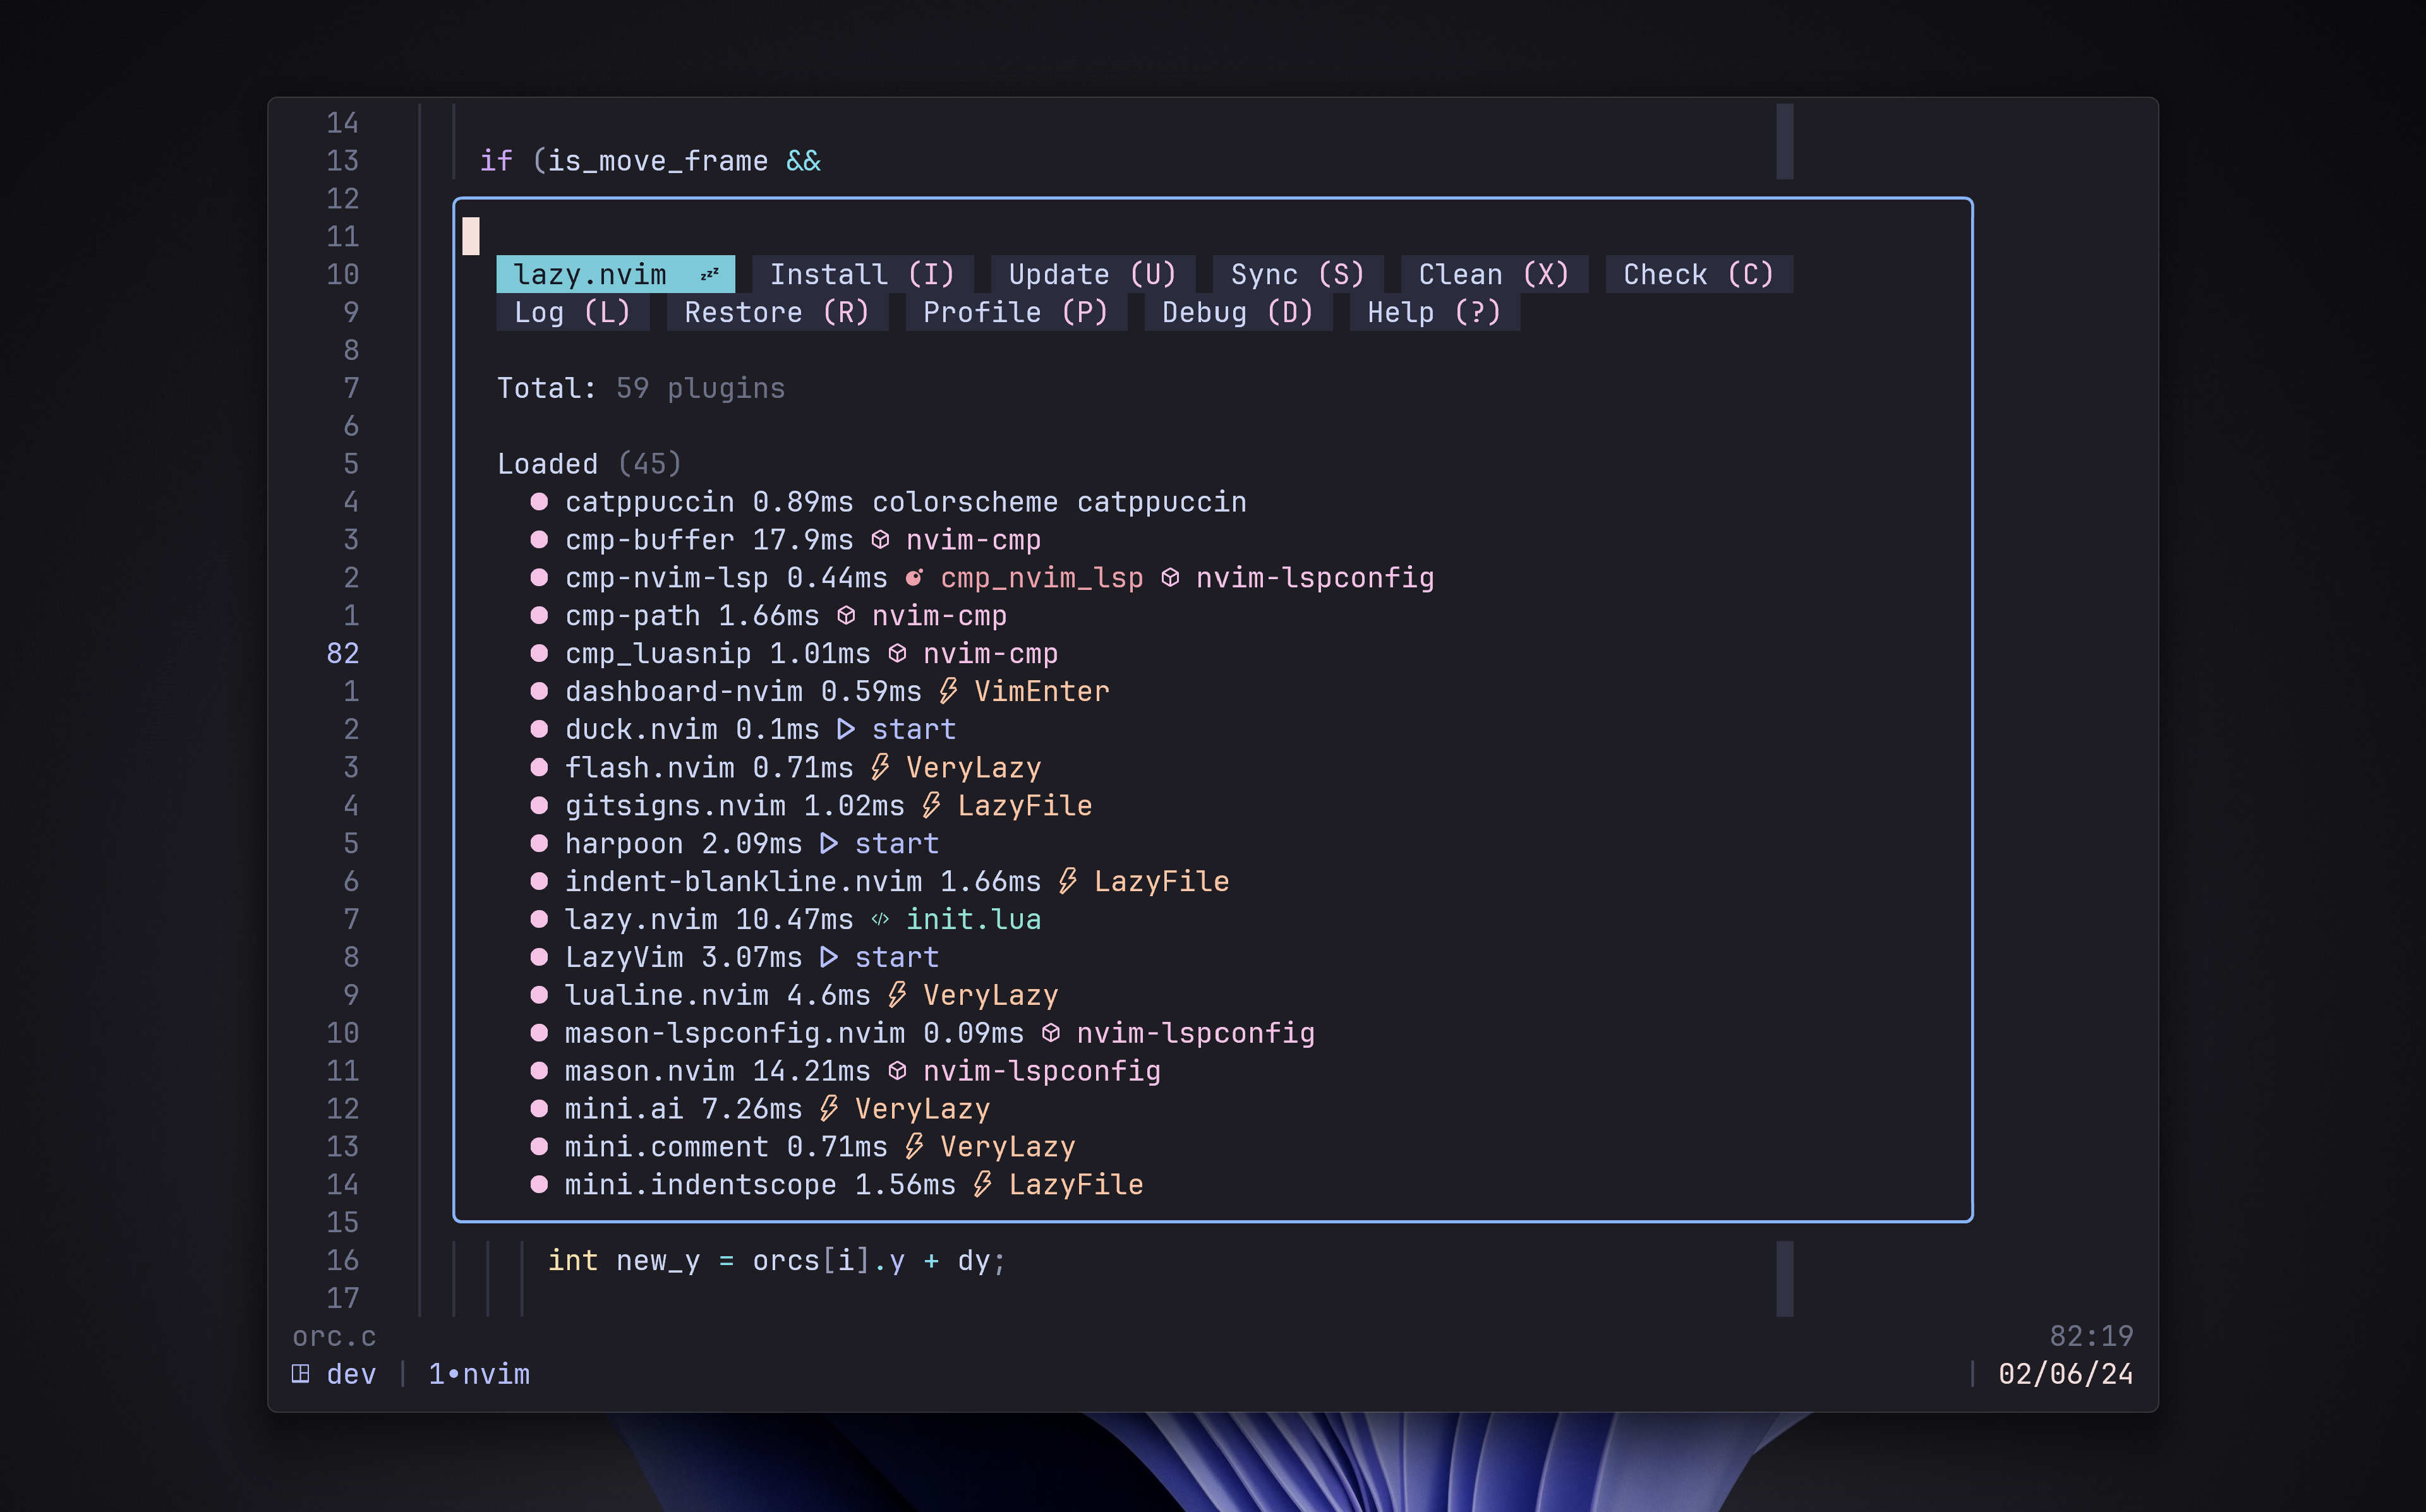Click the package icon on the mason.nvim row
2426x1512 pixels.
[x=897, y=1071]
